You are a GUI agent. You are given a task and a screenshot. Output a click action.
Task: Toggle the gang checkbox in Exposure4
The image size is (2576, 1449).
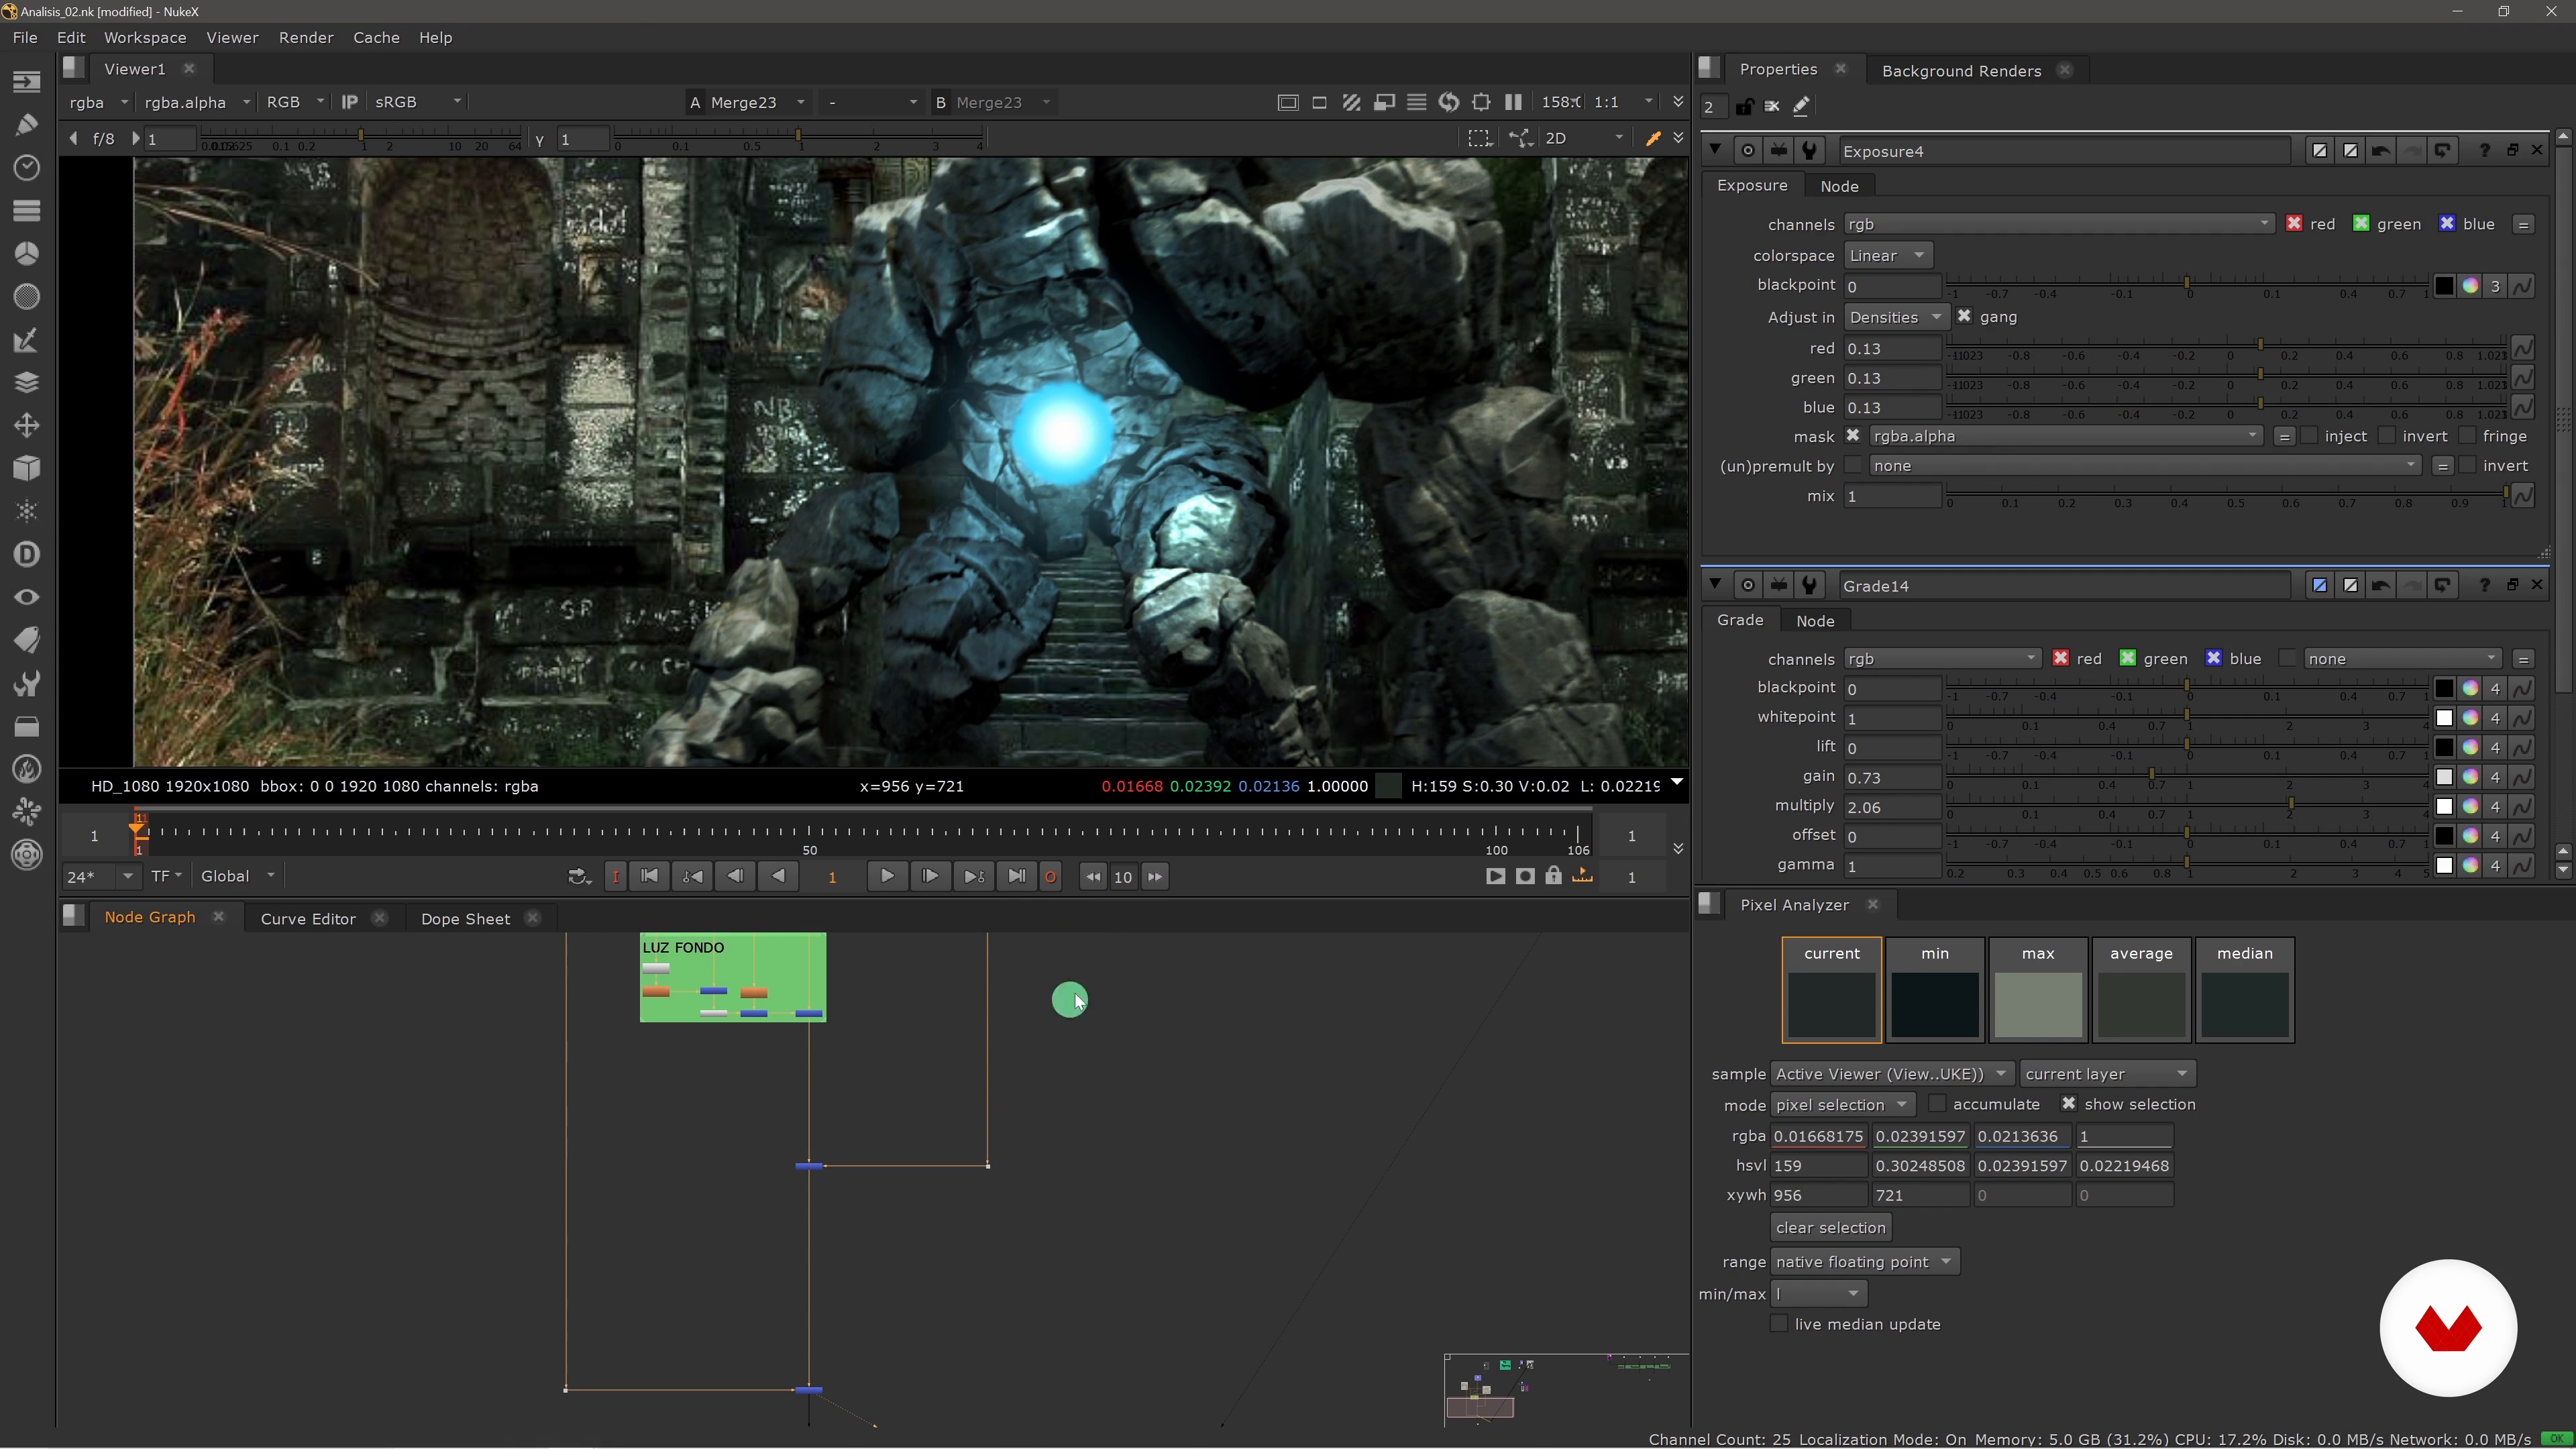1964,316
